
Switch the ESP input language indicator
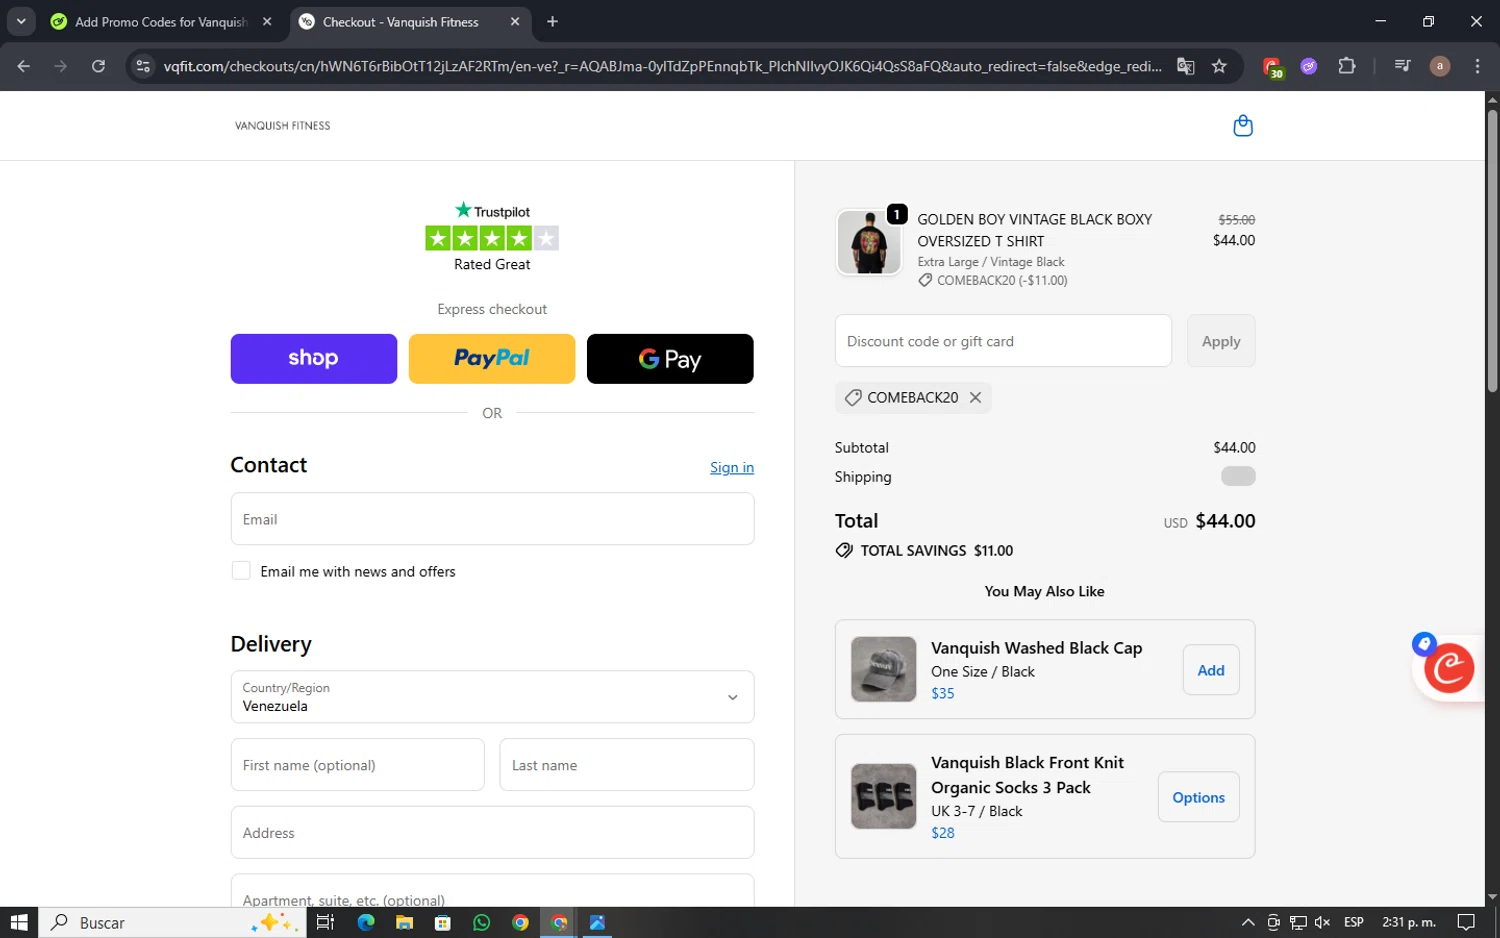[1354, 922]
